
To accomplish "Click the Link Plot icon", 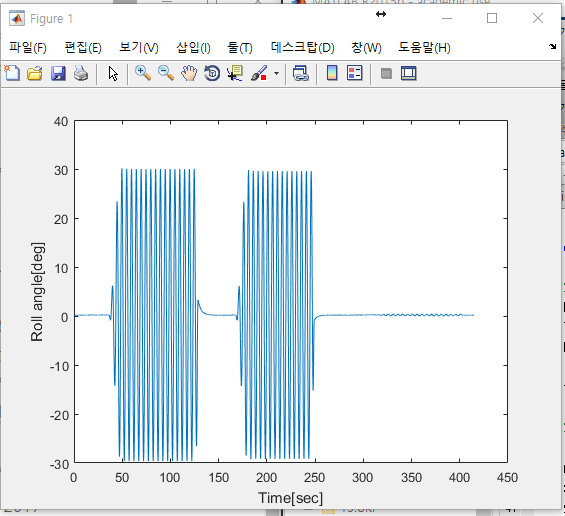I will [301, 73].
